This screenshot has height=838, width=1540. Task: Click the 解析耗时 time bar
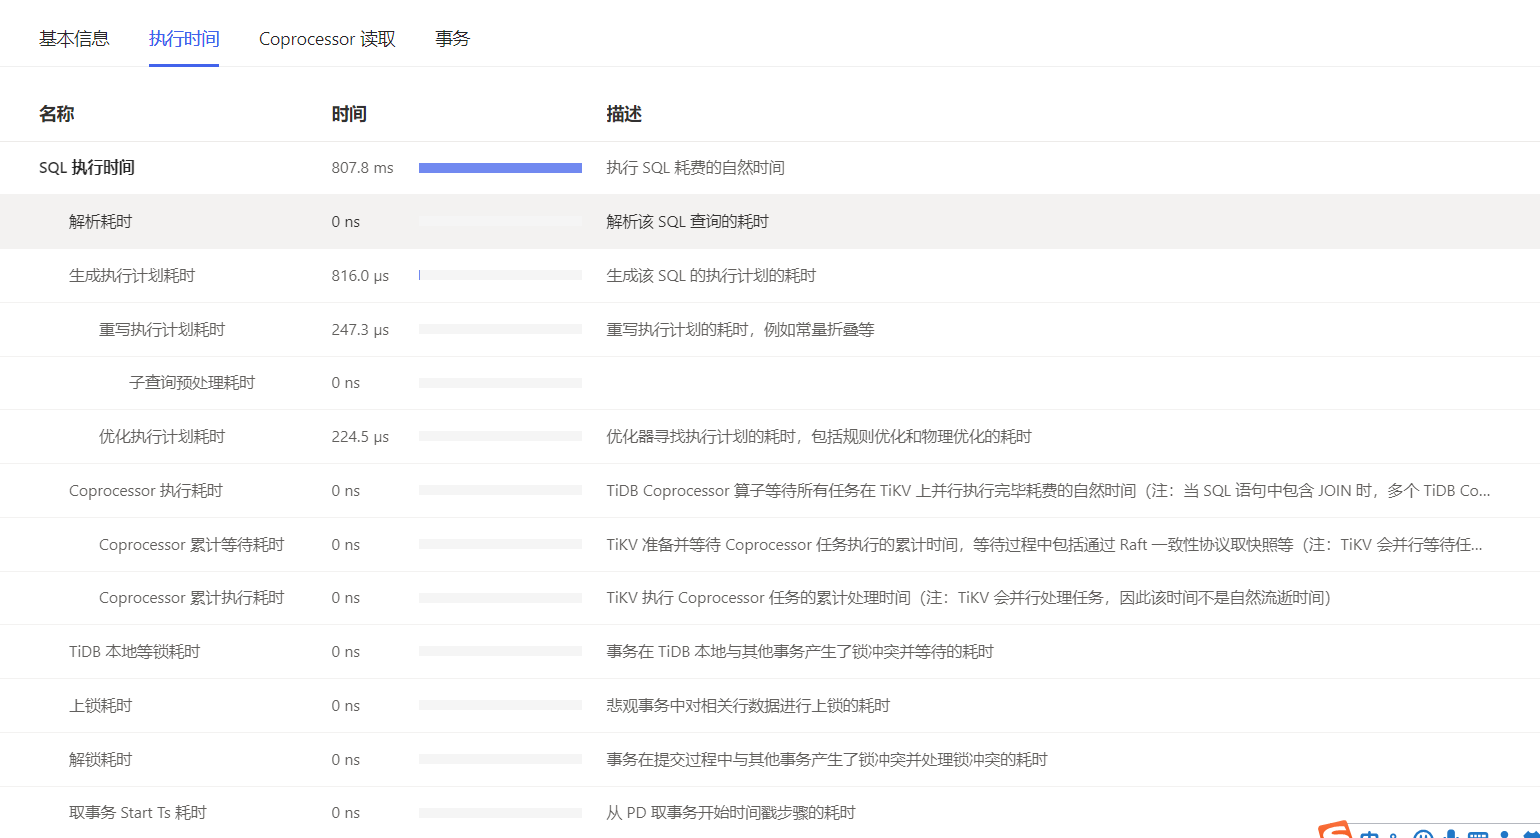pyautogui.click(x=500, y=222)
